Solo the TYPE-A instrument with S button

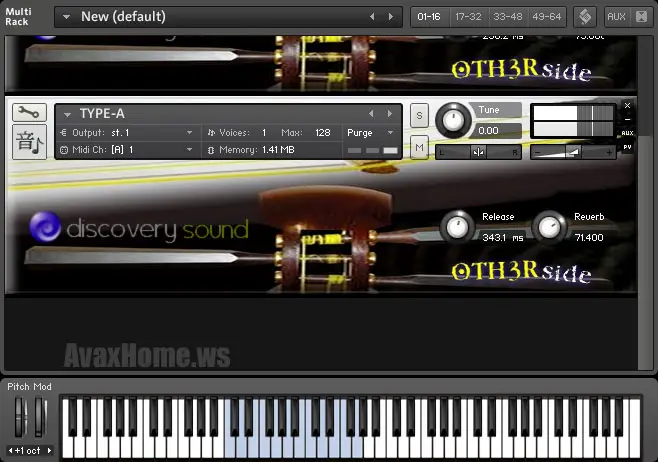tap(419, 115)
